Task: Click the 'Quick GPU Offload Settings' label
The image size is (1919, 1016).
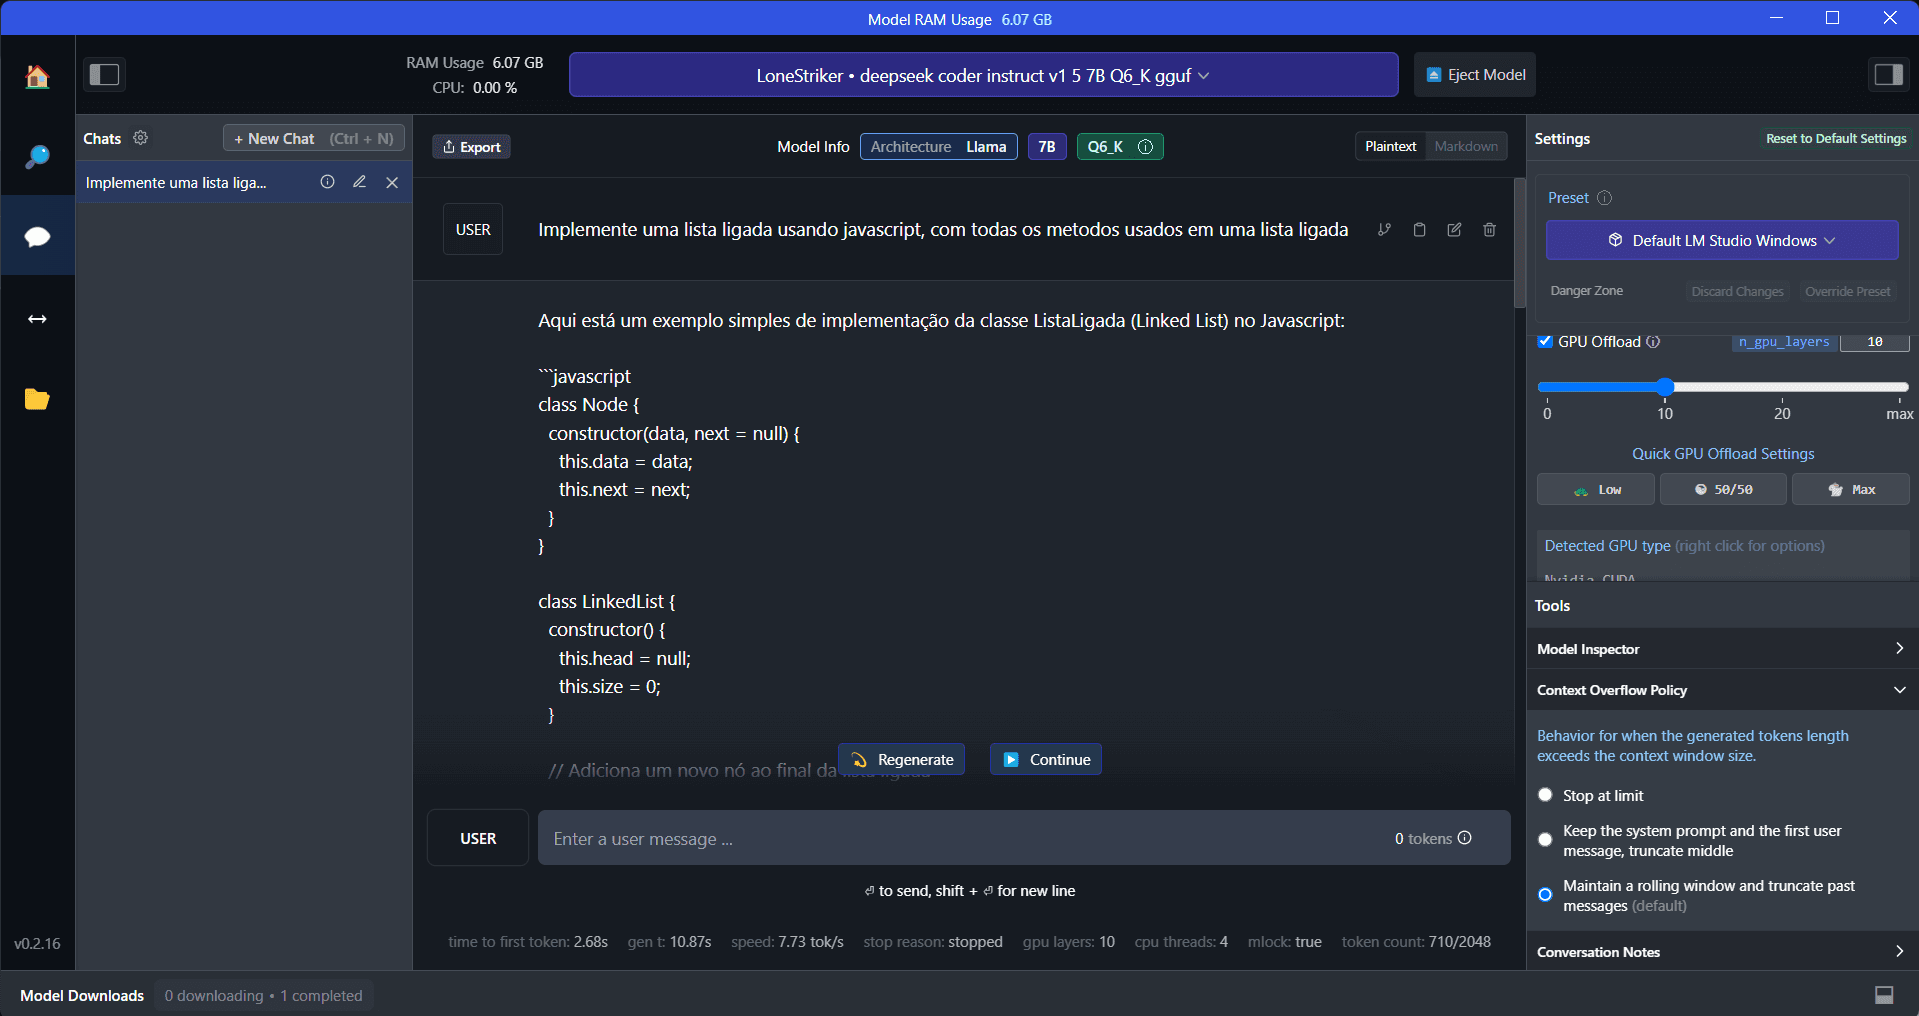Action: pyautogui.click(x=1723, y=454)
